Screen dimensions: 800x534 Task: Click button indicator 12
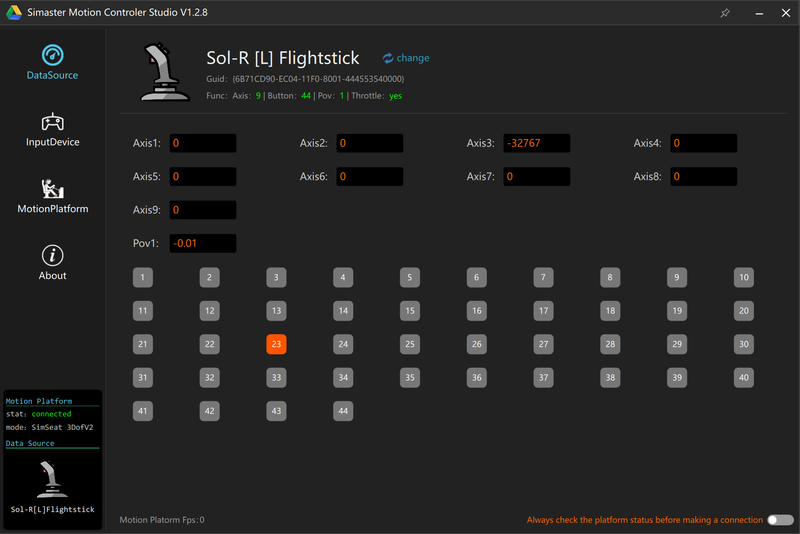209,311
